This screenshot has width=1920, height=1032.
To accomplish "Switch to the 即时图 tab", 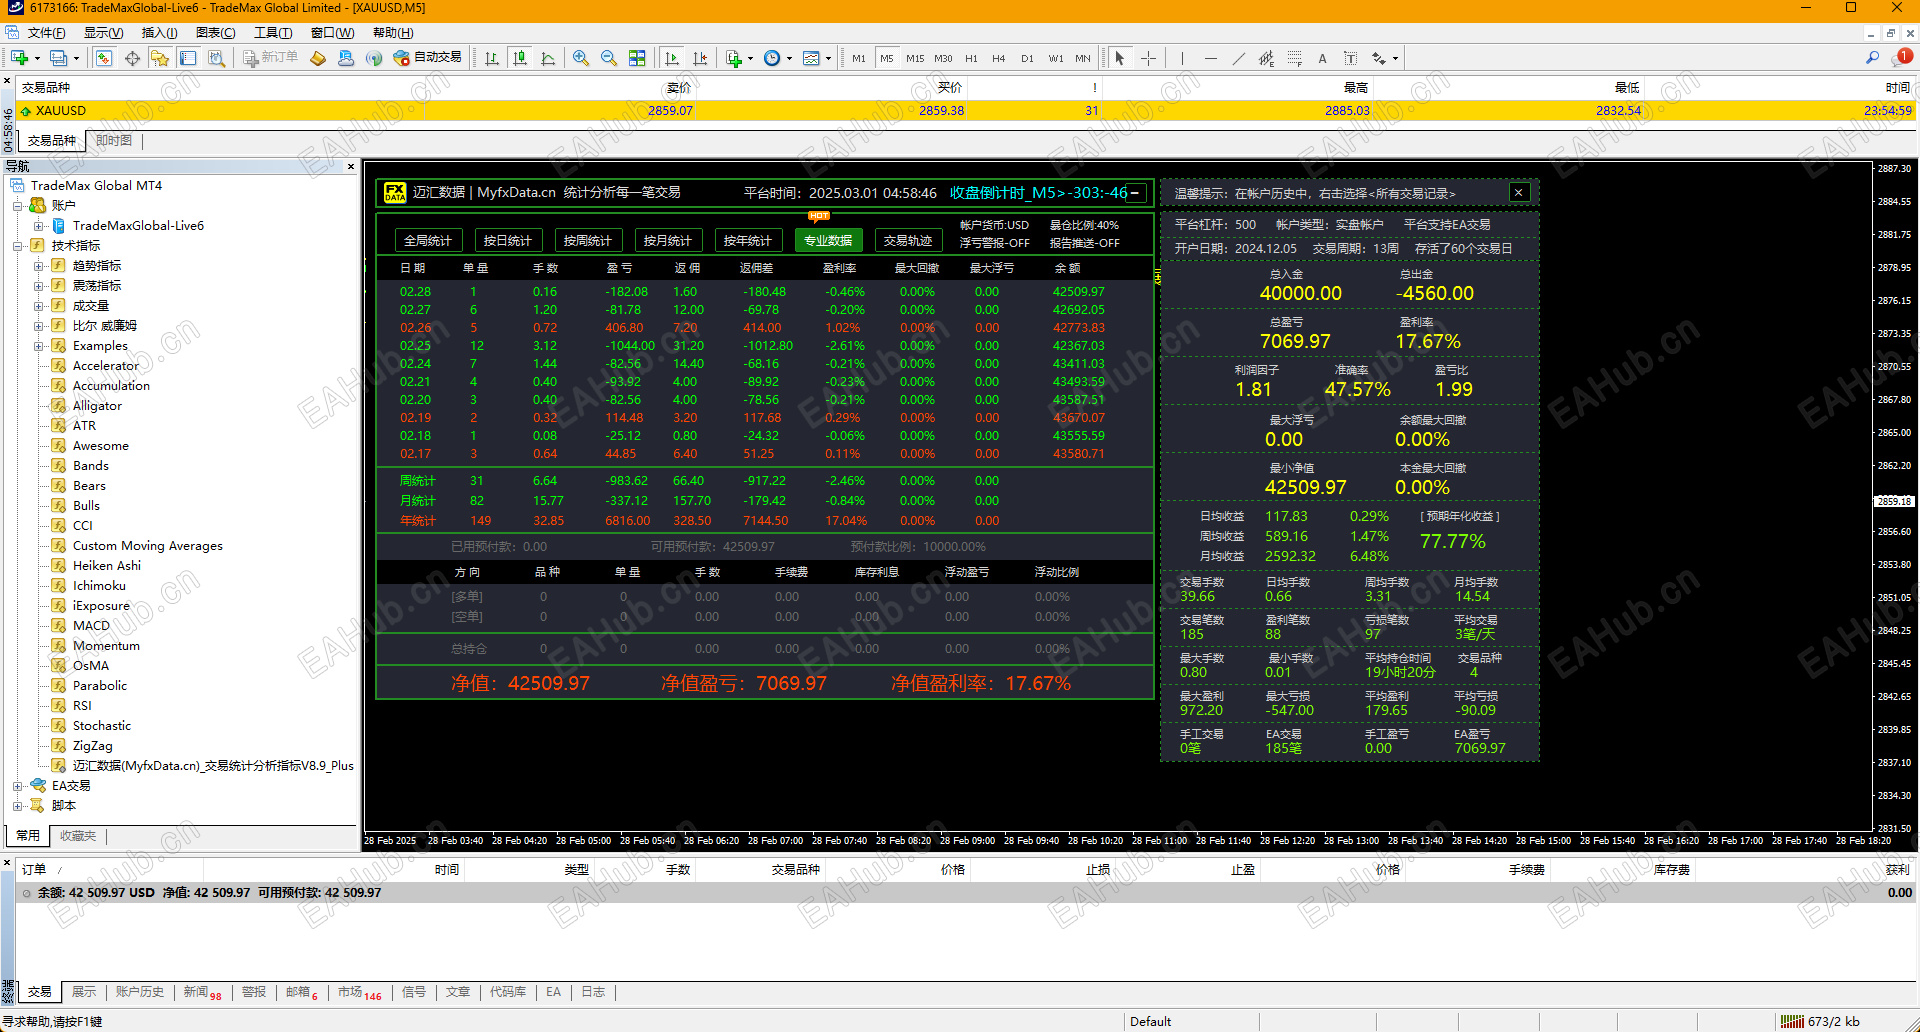I will coord(114,141).
